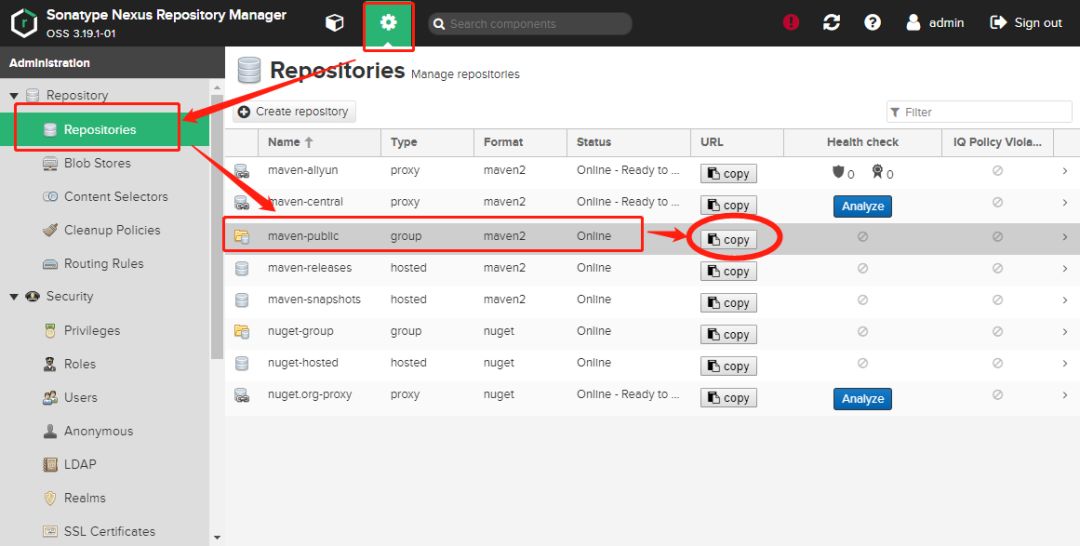Open Realms settings
Screen dimensions: 1080x546
click(x=84, y=498)
